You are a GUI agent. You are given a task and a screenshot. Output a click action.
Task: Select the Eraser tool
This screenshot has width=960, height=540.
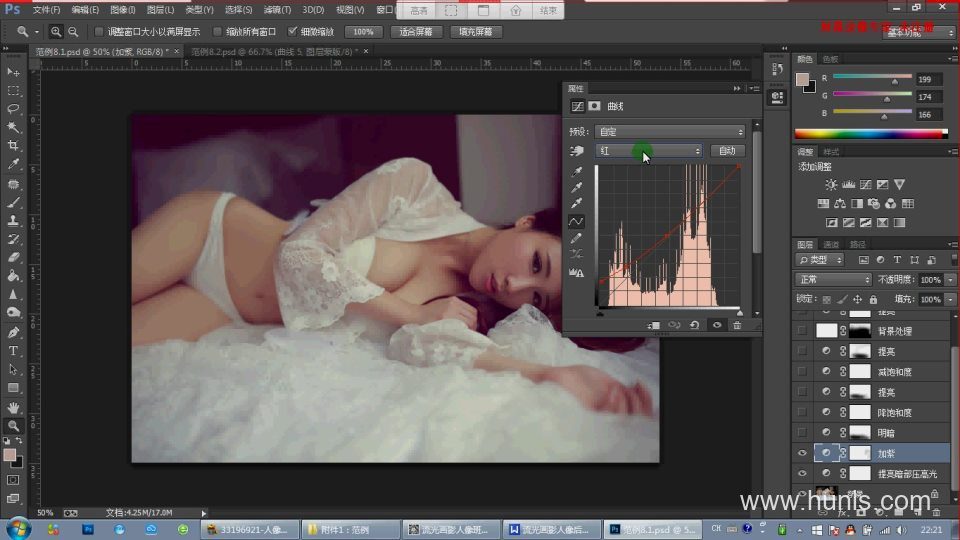point(13,257)
